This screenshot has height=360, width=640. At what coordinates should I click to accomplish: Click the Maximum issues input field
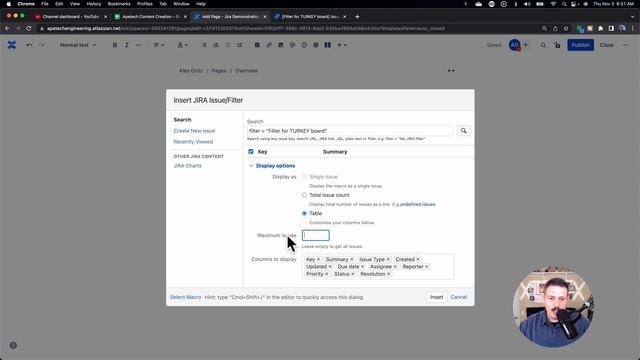pos(316,235)
